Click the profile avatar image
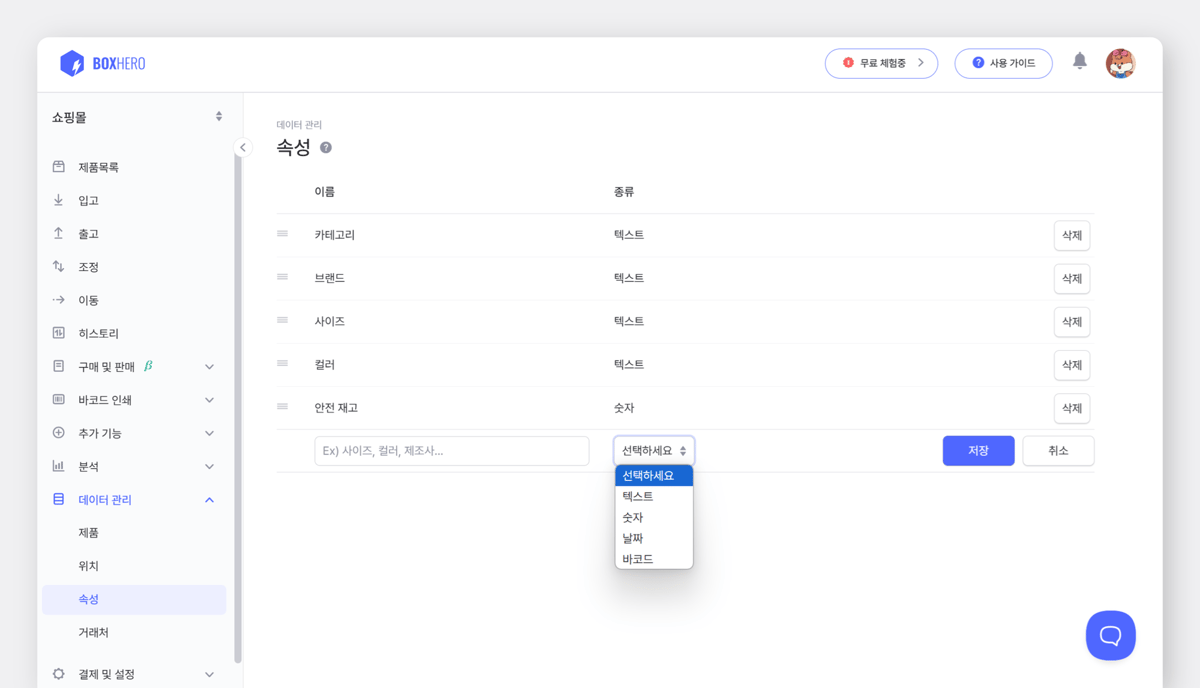 (1121, 62)
